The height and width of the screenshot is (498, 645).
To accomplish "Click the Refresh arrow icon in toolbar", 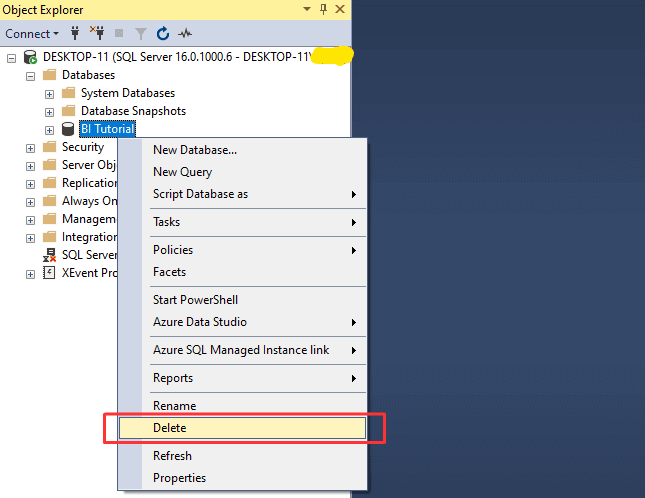I will [x=163, y=33].
